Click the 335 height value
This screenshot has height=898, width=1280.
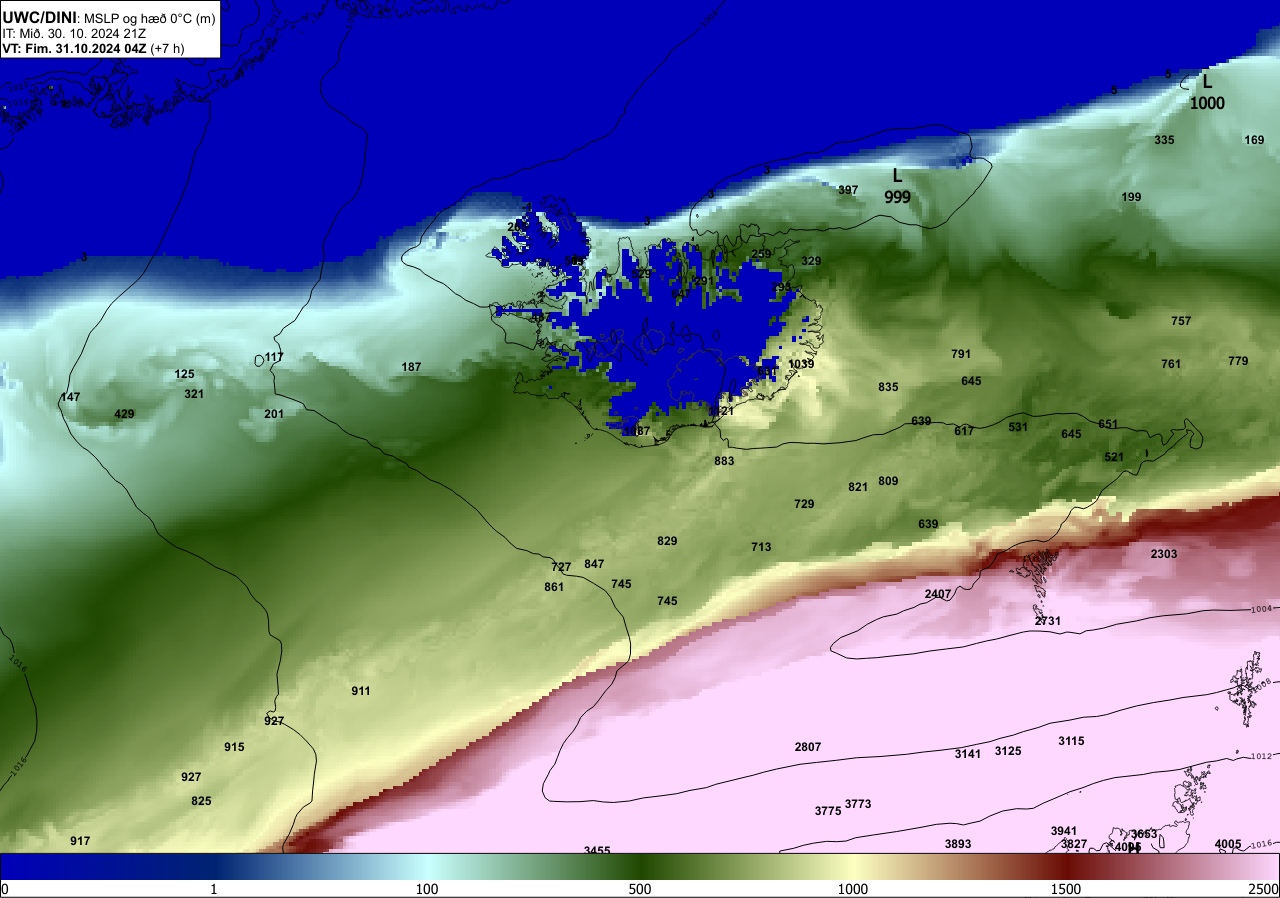1164,140
